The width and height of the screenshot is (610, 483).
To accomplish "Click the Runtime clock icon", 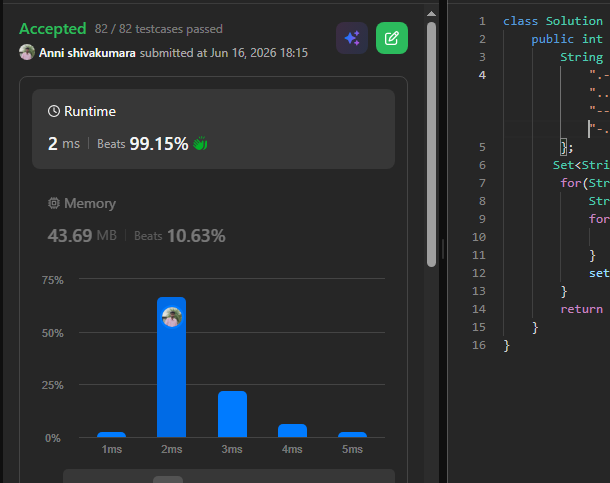I will click(x=54, y=111).
